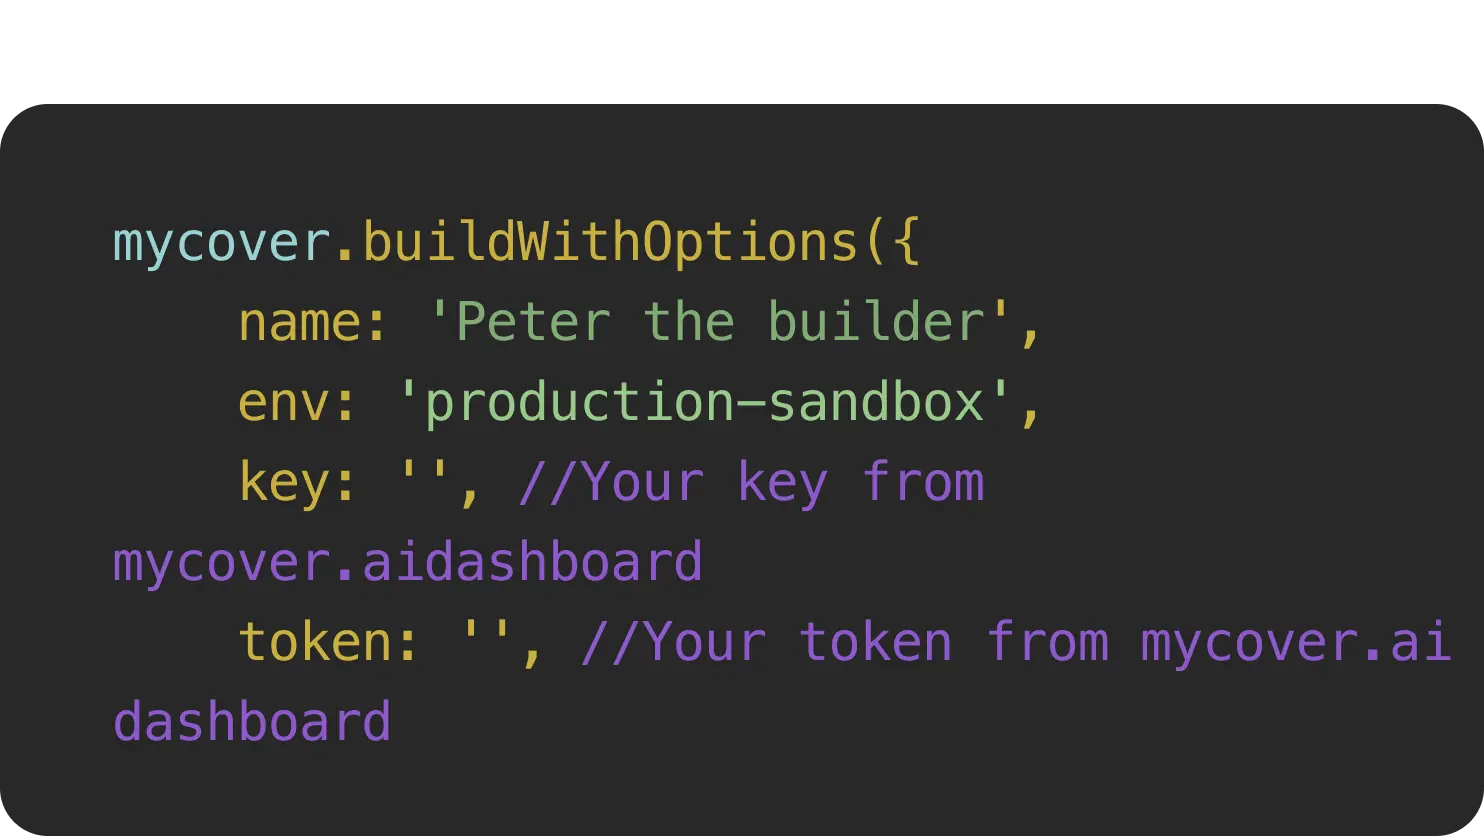Click purple word token in the comment
This screenshot has width=1484, height=836.
point(876,643)
